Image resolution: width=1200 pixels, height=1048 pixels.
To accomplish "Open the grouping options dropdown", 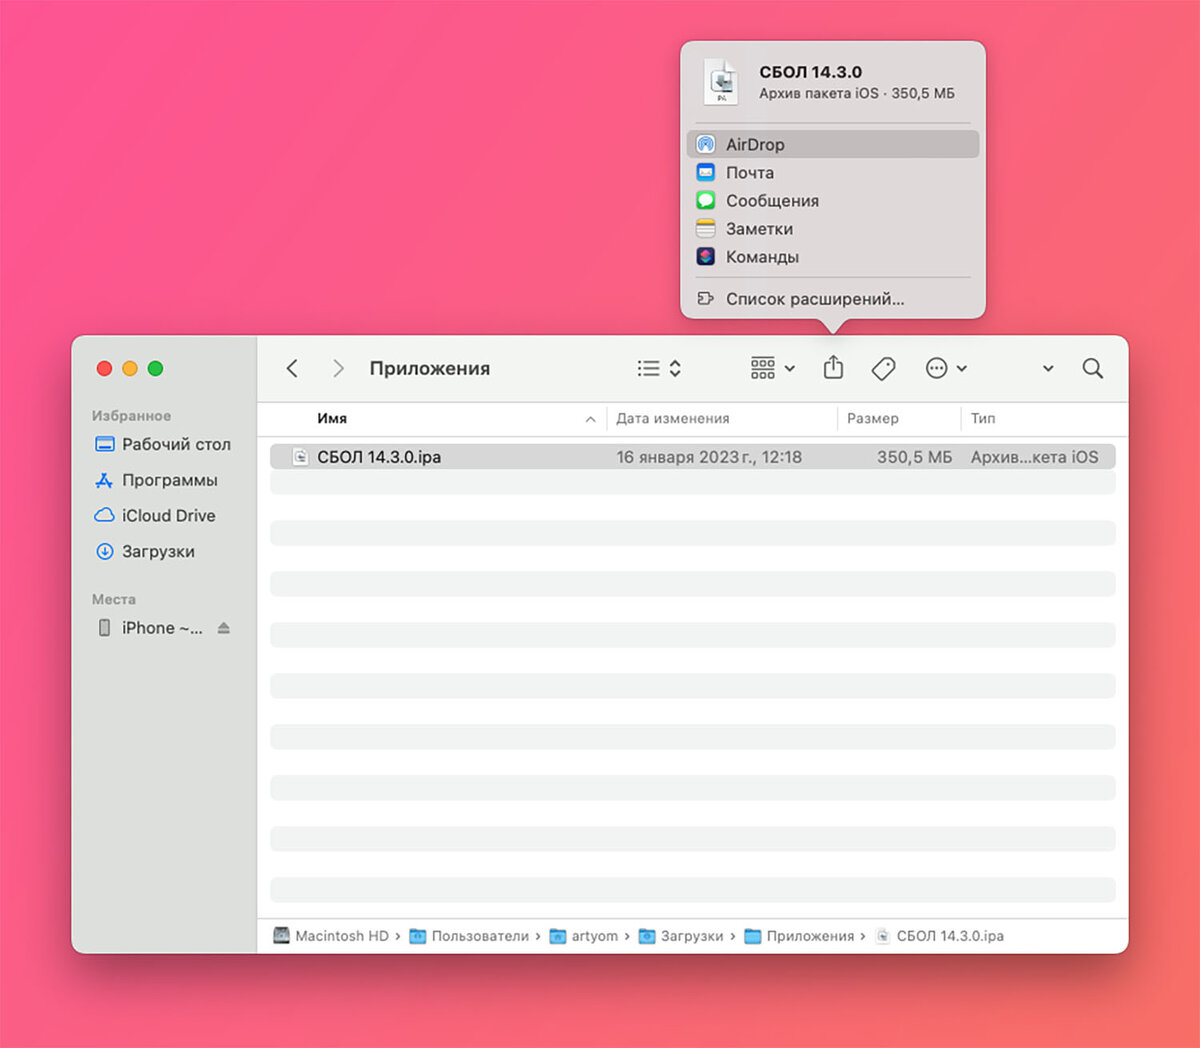I will point(773,368).
